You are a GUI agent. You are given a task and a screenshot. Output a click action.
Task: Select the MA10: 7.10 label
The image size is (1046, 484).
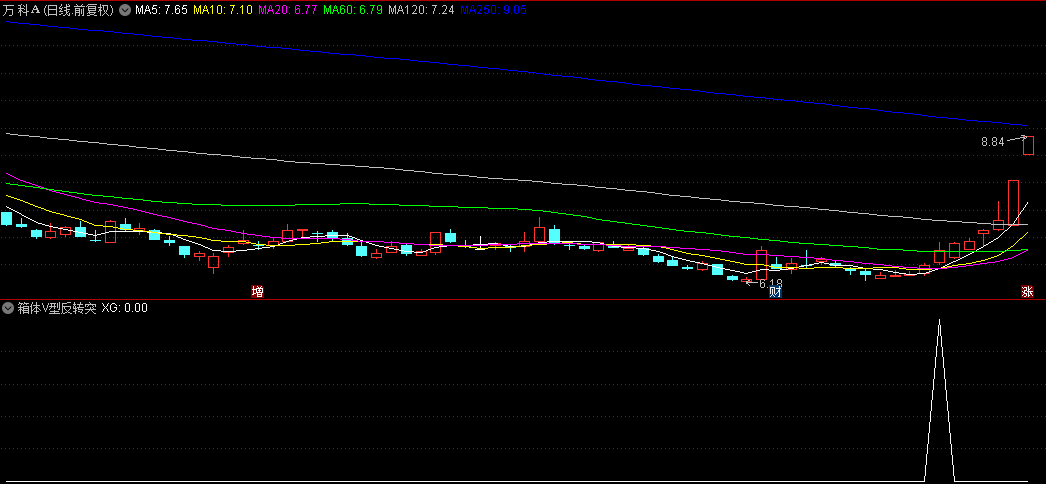[x=223, y=10]
